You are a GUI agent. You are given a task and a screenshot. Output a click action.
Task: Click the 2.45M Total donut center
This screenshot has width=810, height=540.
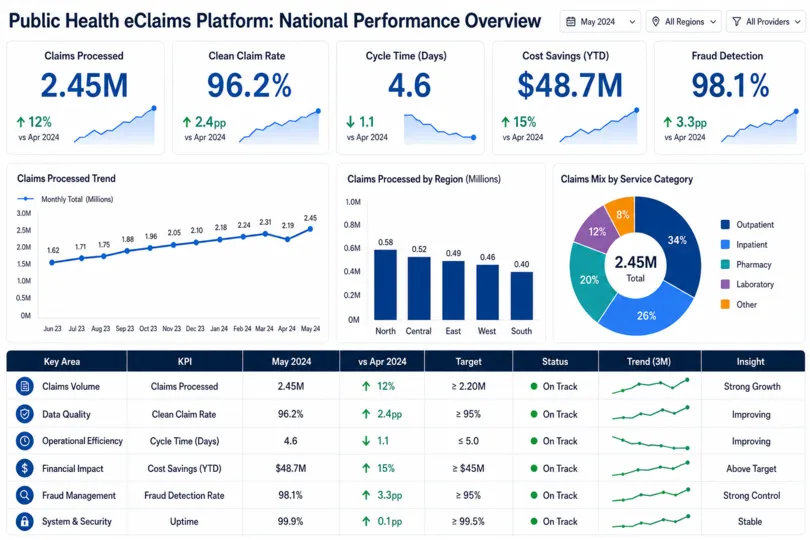point(635,268)
